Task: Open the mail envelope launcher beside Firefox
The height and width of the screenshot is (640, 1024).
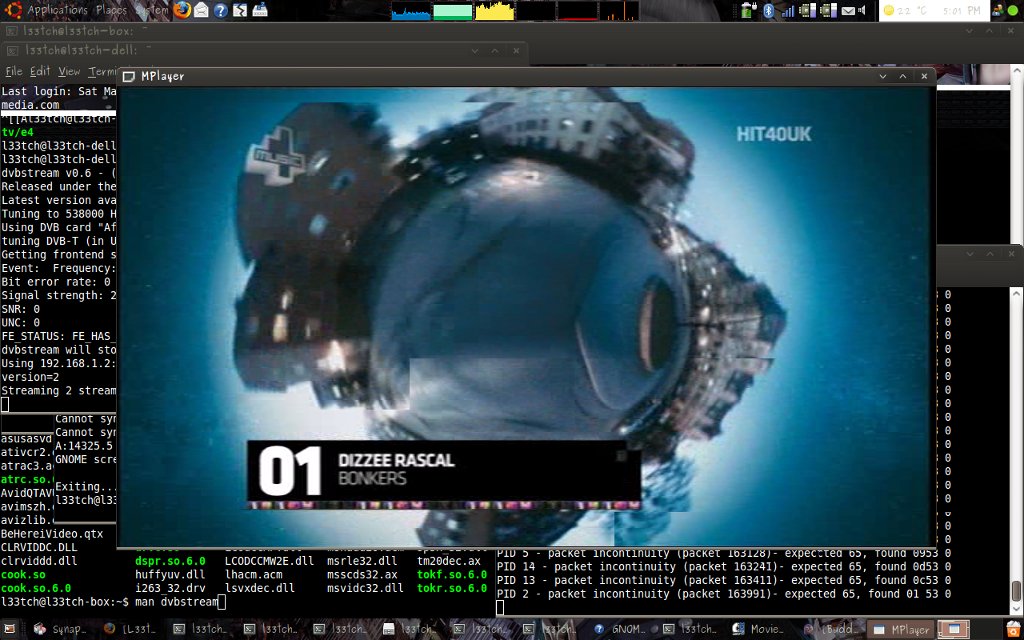Action: (202, 10)
